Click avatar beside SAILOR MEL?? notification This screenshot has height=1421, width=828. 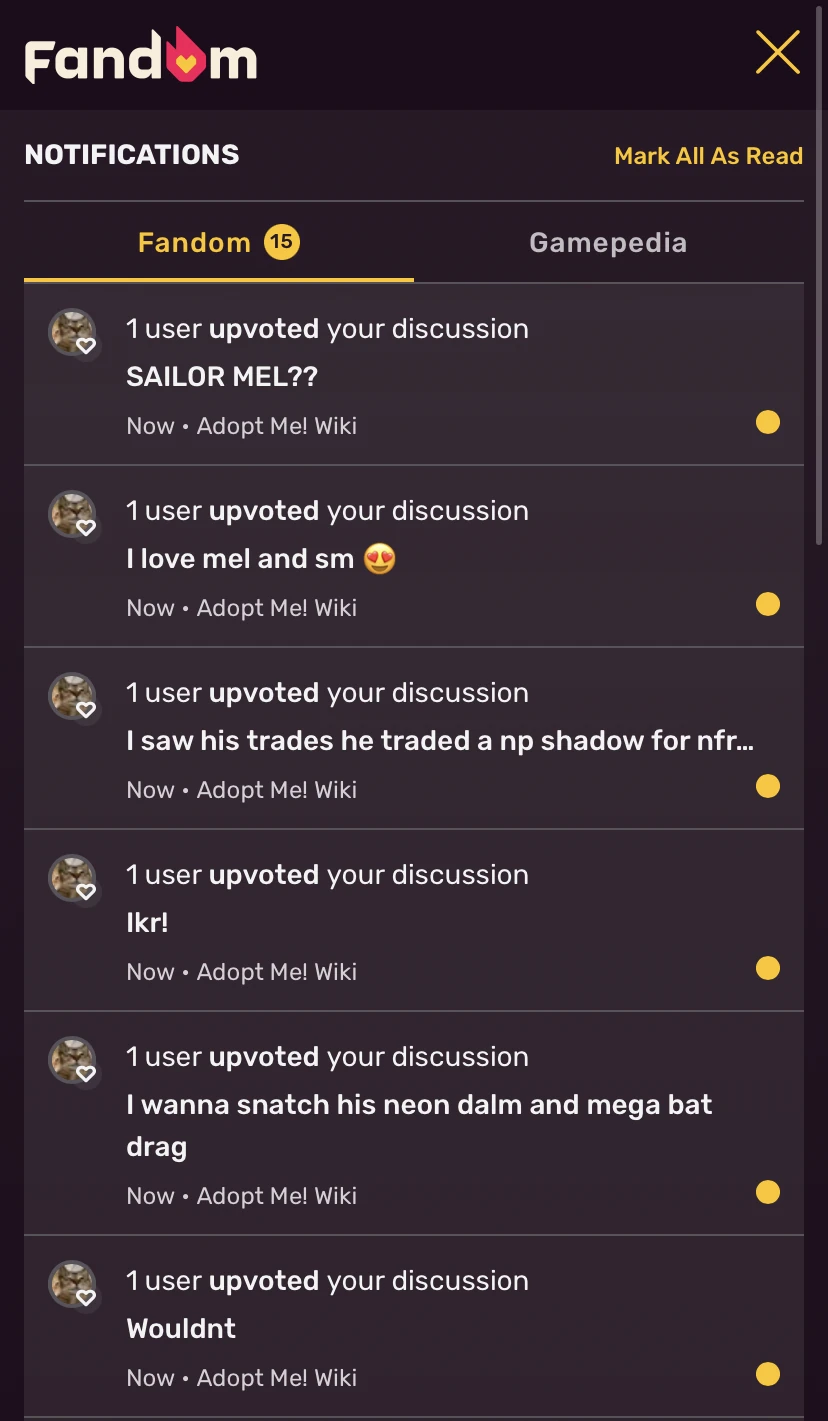[x=73, y=333]
